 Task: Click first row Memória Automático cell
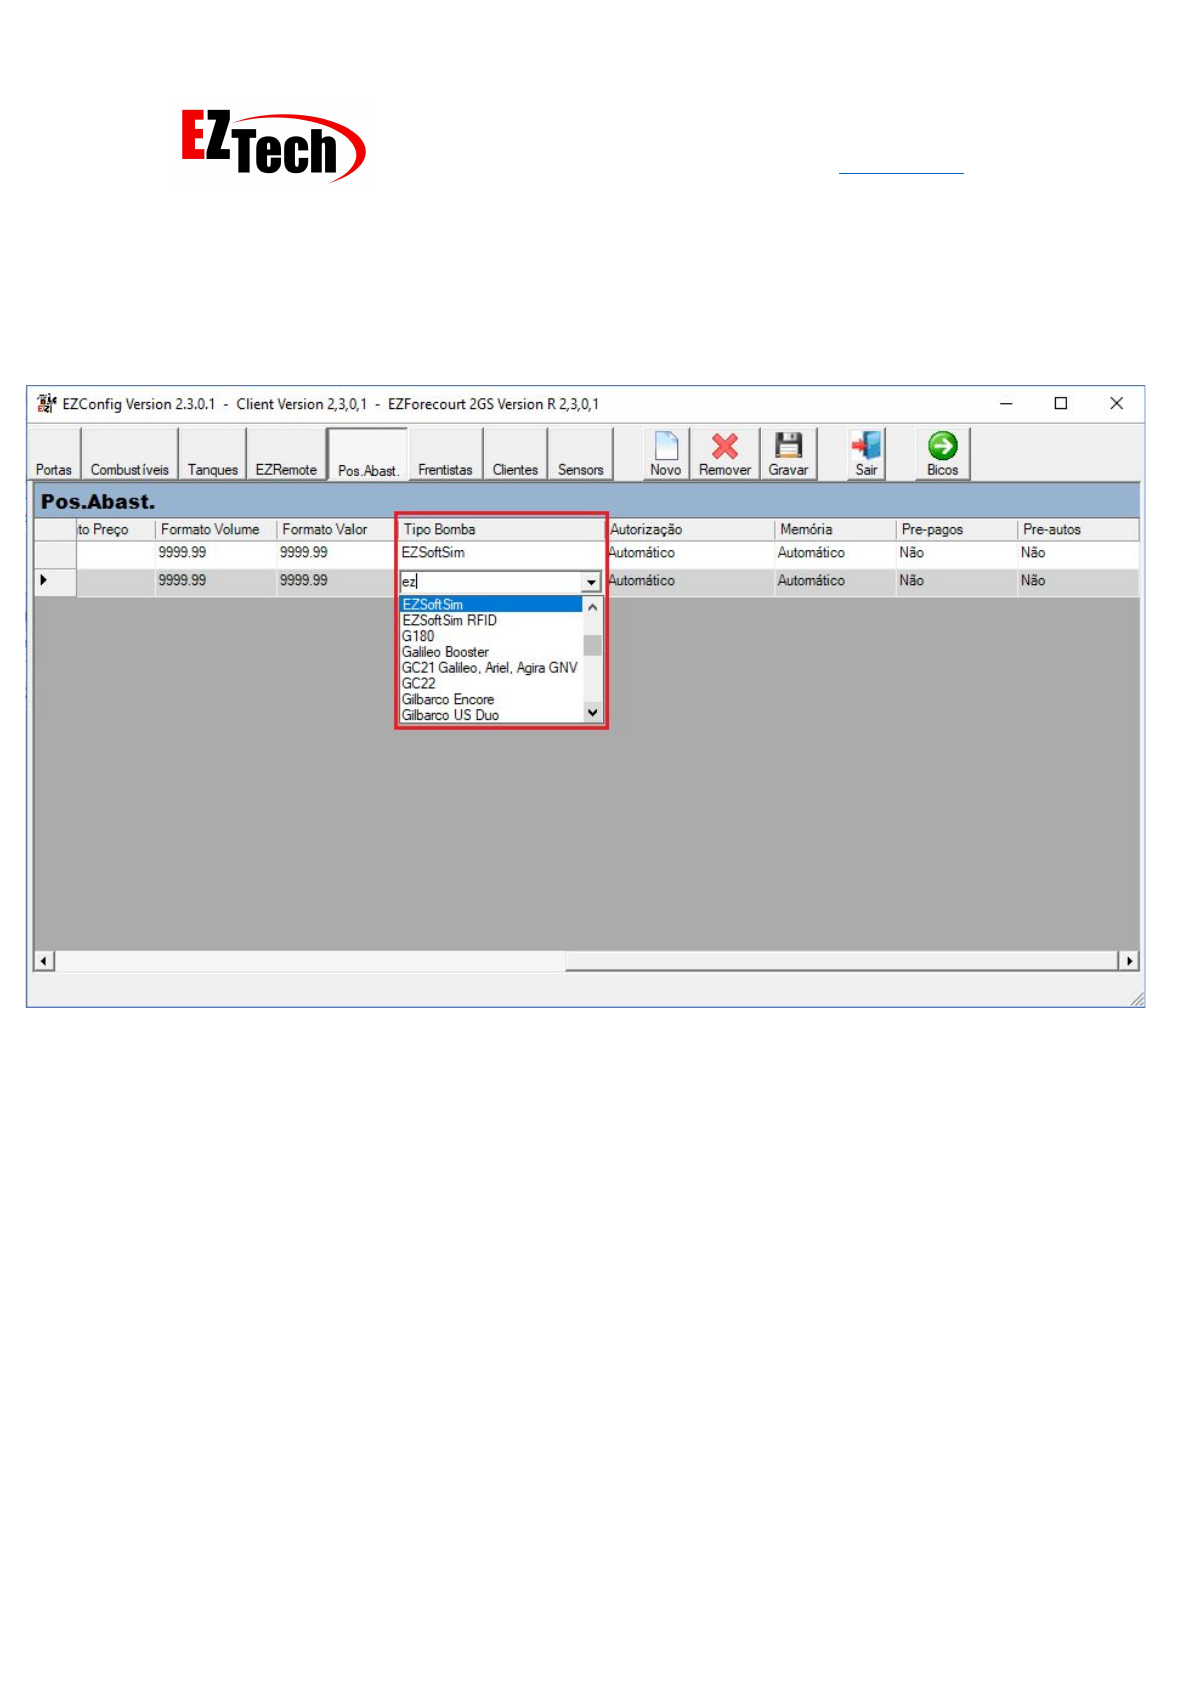click(x=835, y=553)
